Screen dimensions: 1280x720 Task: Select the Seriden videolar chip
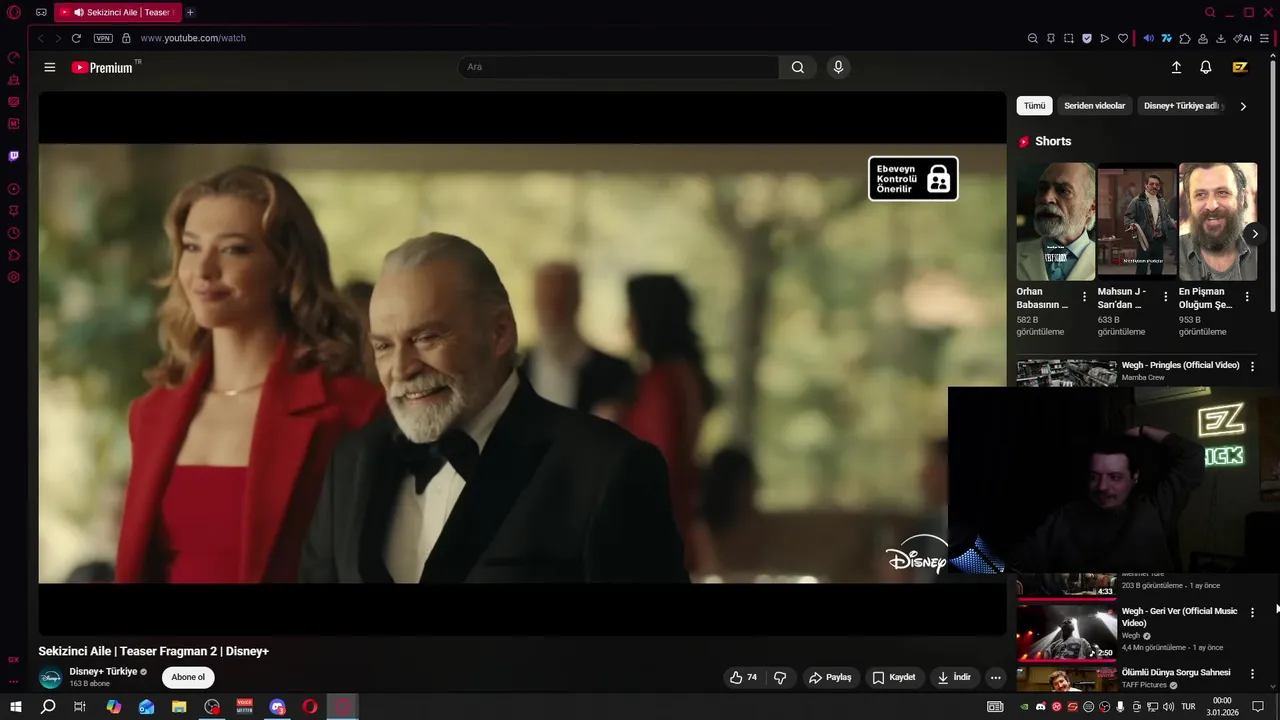[1094, 106]
